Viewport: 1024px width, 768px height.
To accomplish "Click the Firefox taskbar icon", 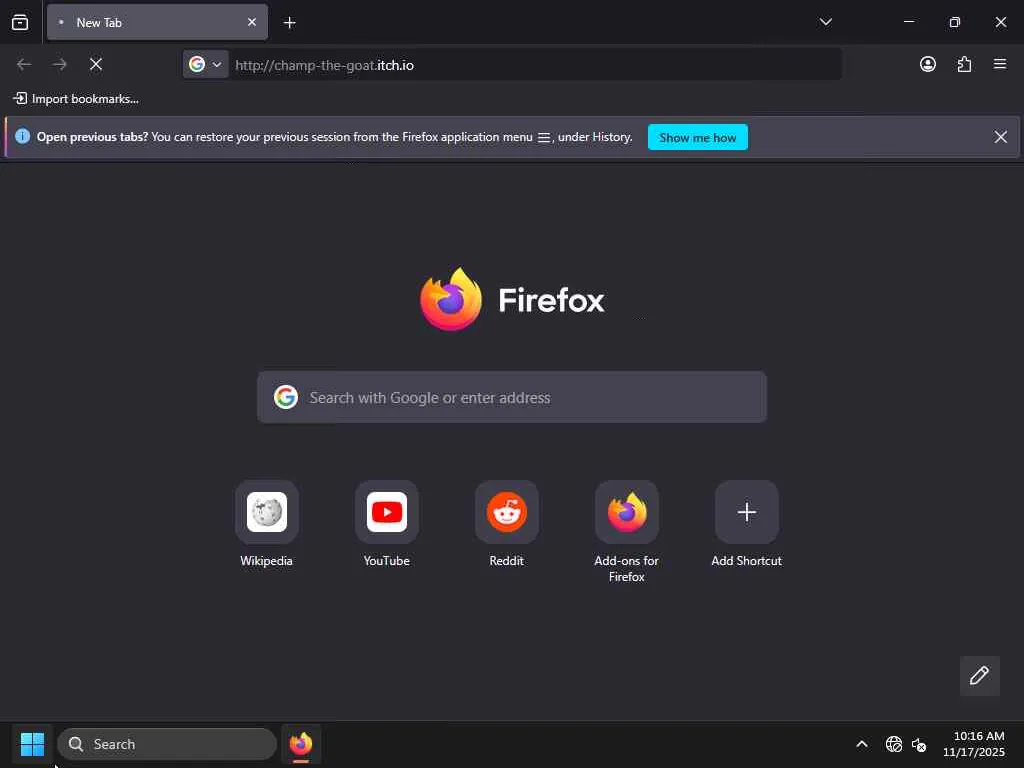I will tap(301, 744).
